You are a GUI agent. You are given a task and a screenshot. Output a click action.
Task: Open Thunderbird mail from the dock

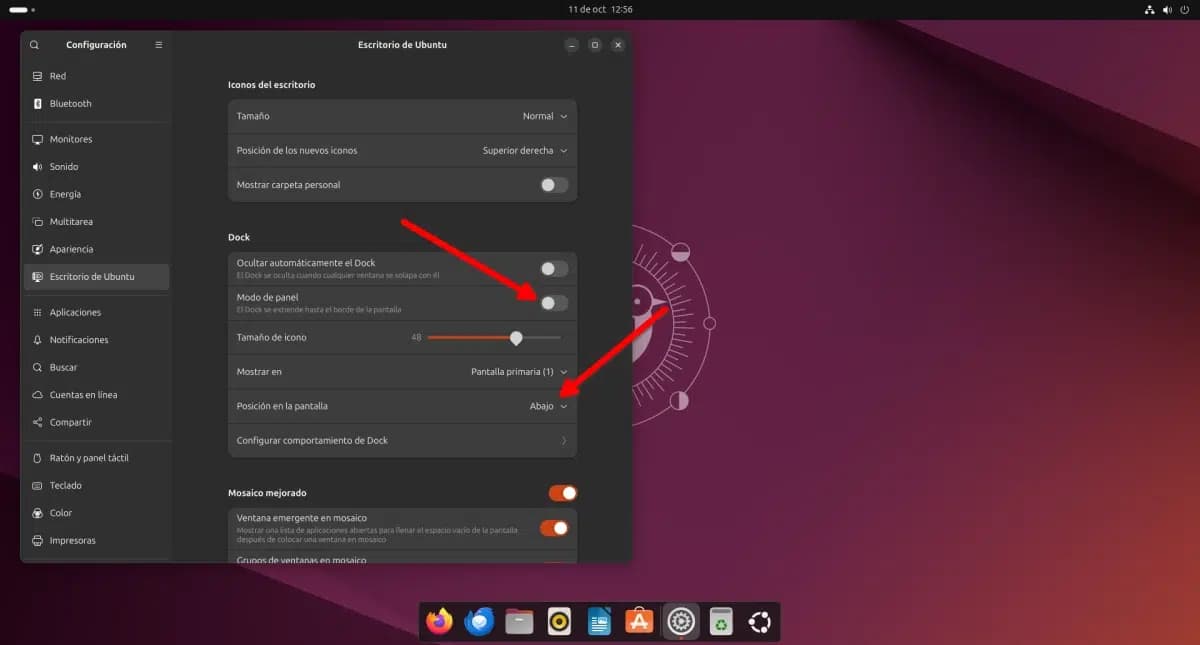click(x=479, y=622)
